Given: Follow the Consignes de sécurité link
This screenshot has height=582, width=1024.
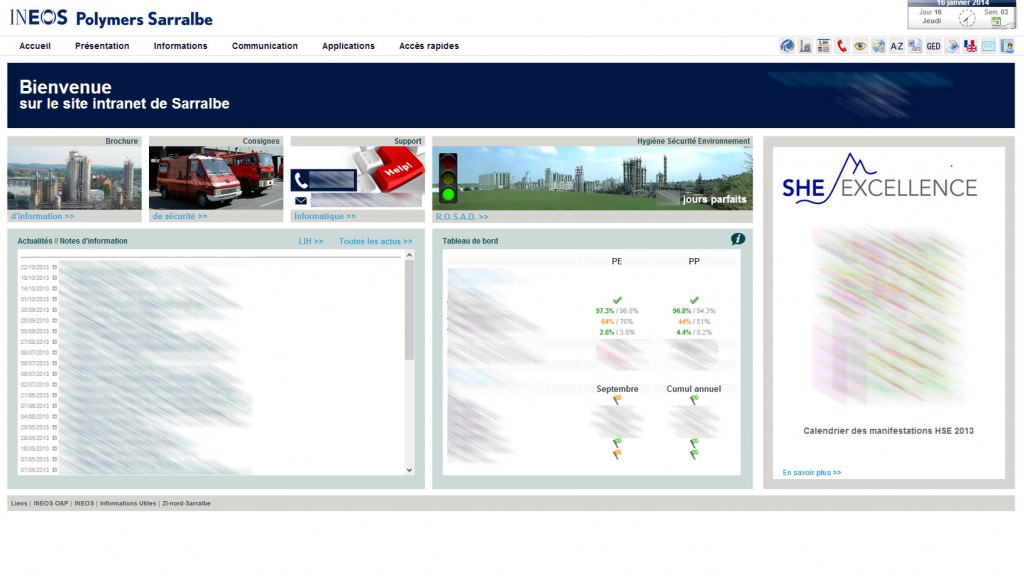Looking at the screenshot, I should (180, 216).
